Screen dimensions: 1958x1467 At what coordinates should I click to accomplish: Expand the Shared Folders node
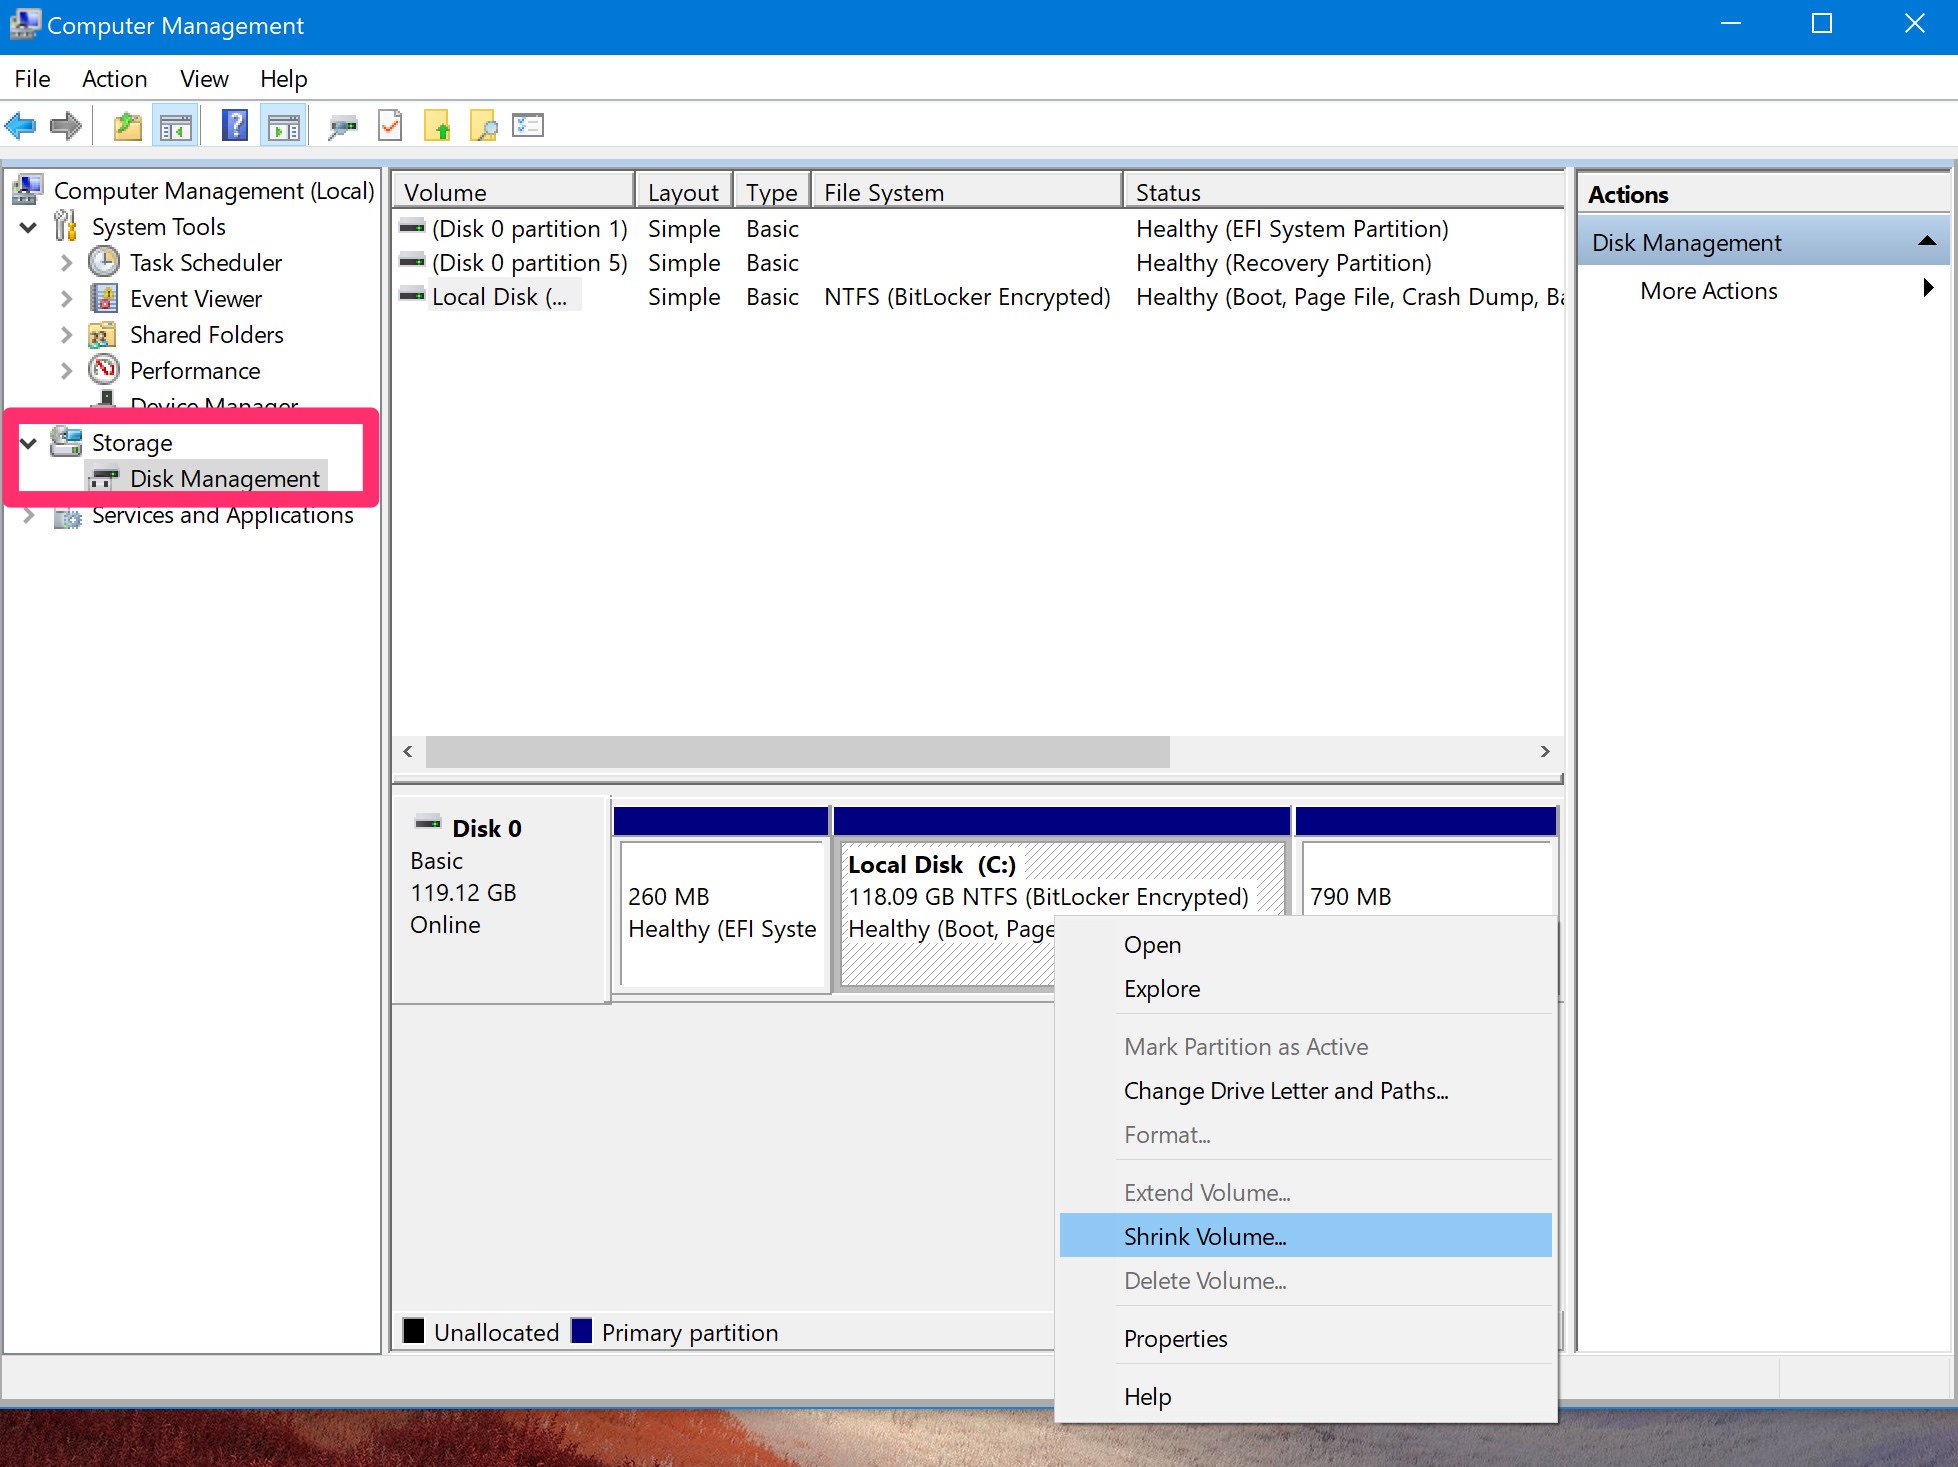pos(66,335)
